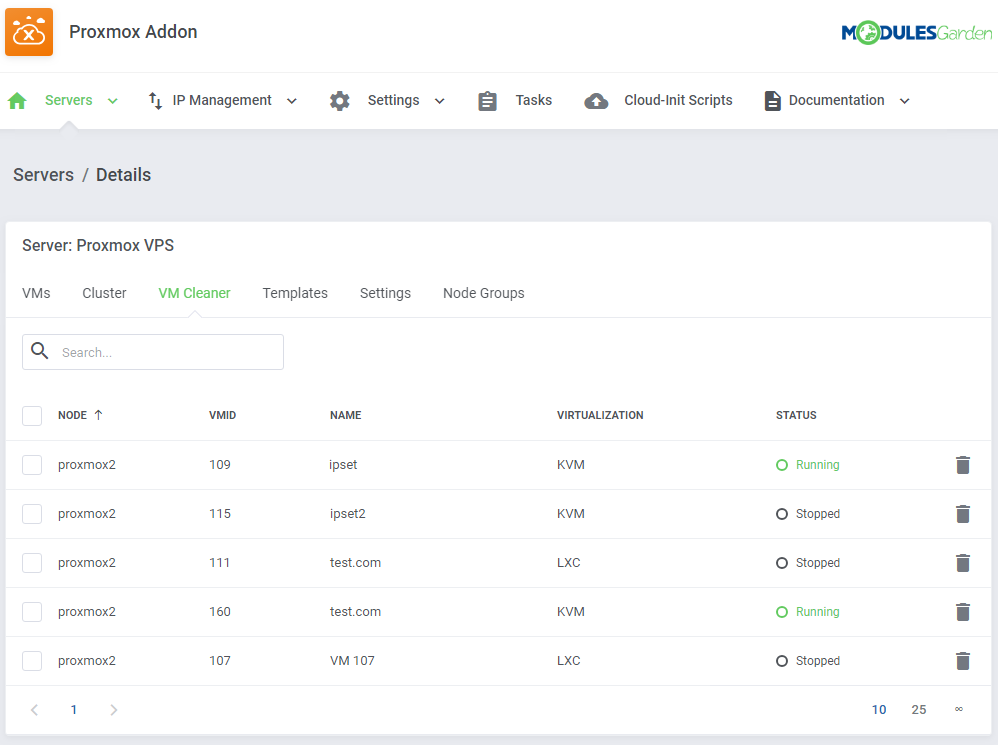Check the row for VMID 107
Viewport: 998px width, 745px height.
pyautogui.click(x=32, y=661)
